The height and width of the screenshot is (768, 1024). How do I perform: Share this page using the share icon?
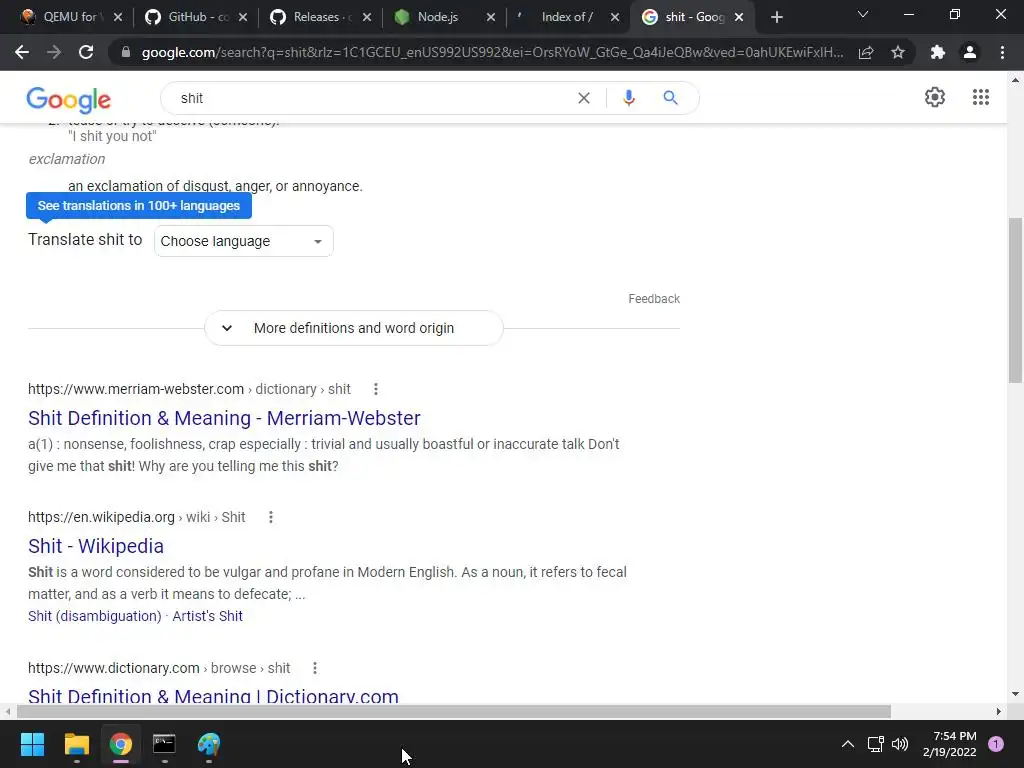tap(866, 52)
